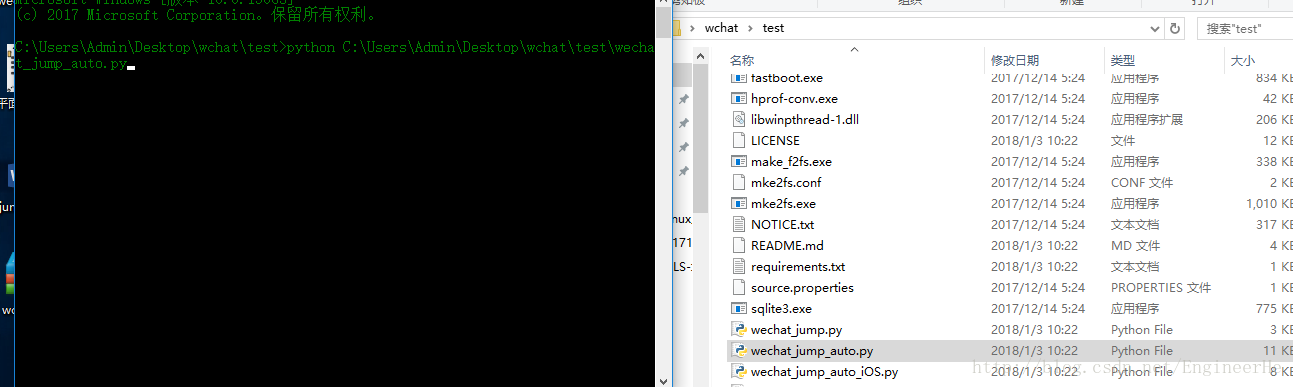Click the PROPERTIES 文件 type cell
The height and width of the screenshot is (387, 1293).
coord(1160,287)
